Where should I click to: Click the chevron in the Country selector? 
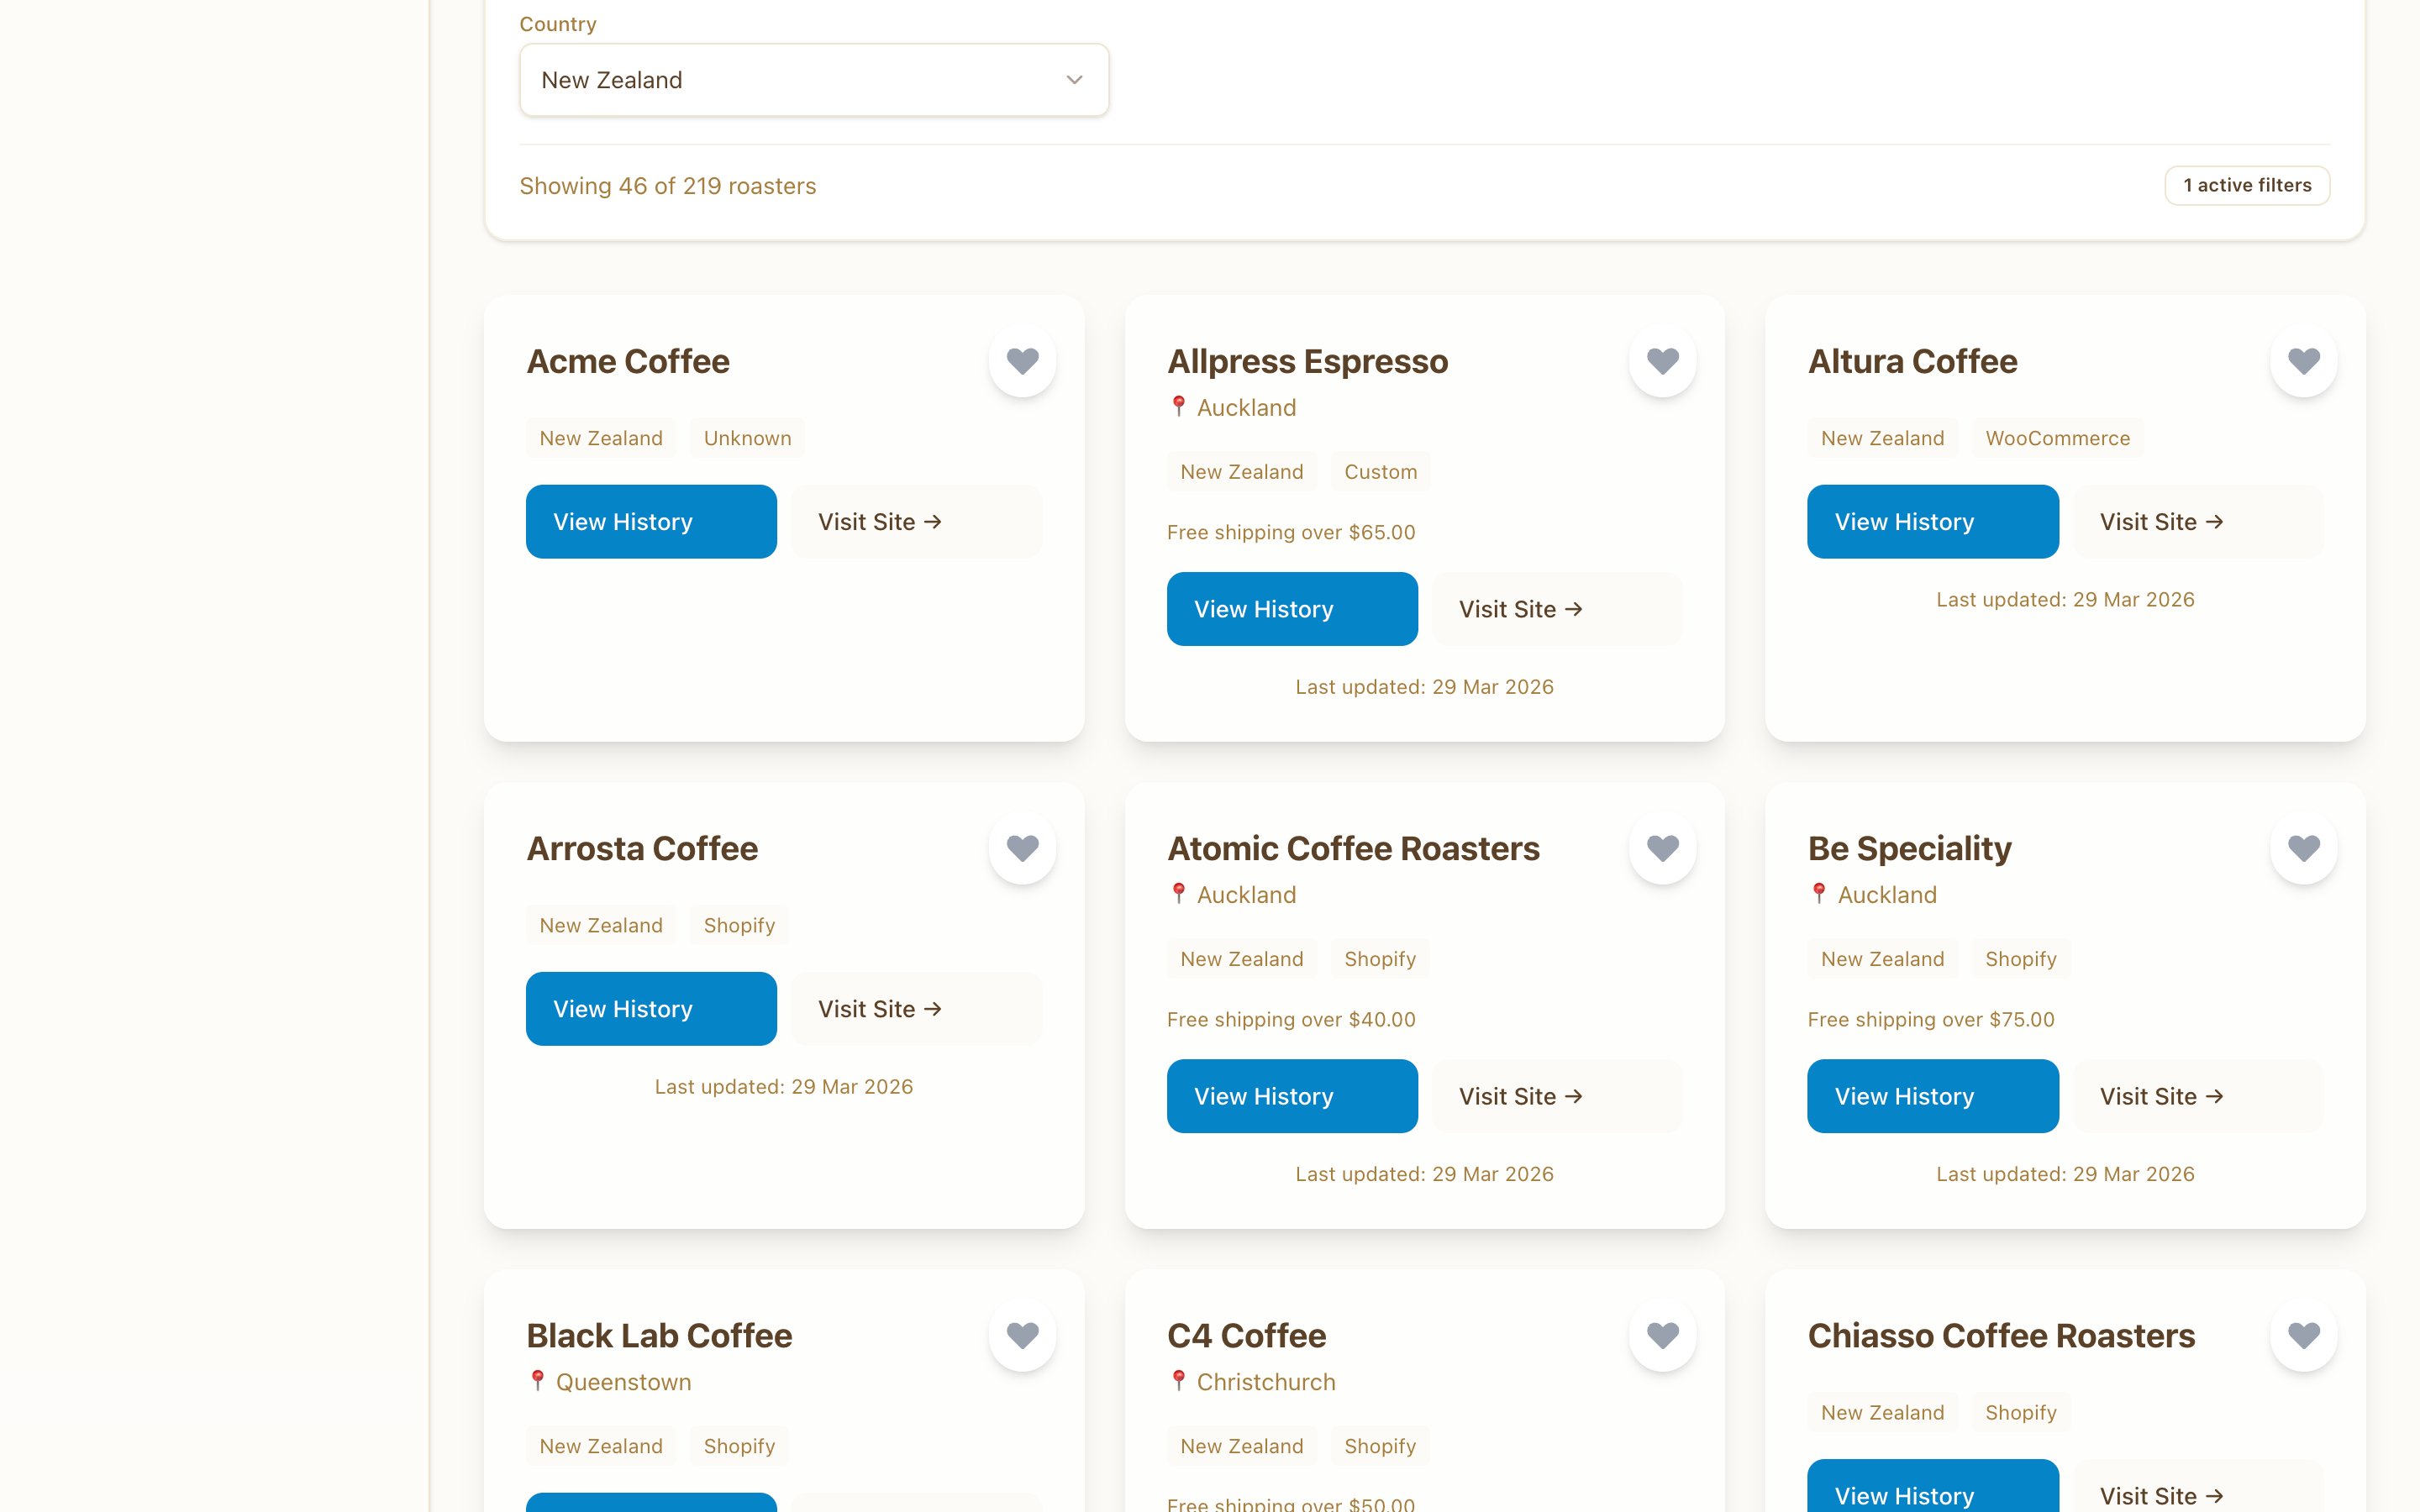click(x=1073, y=79)
